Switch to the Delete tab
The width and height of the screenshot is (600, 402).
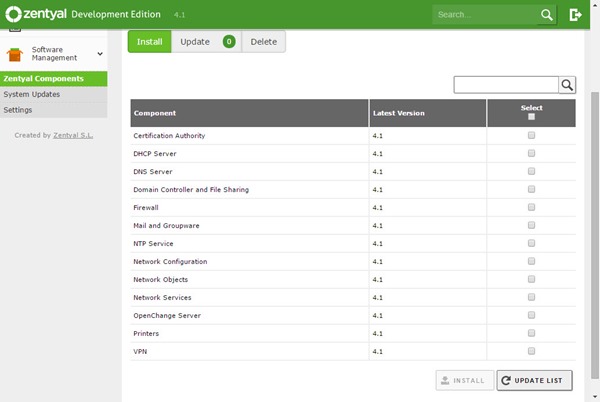pyautogui.click(x=264, y=42)
